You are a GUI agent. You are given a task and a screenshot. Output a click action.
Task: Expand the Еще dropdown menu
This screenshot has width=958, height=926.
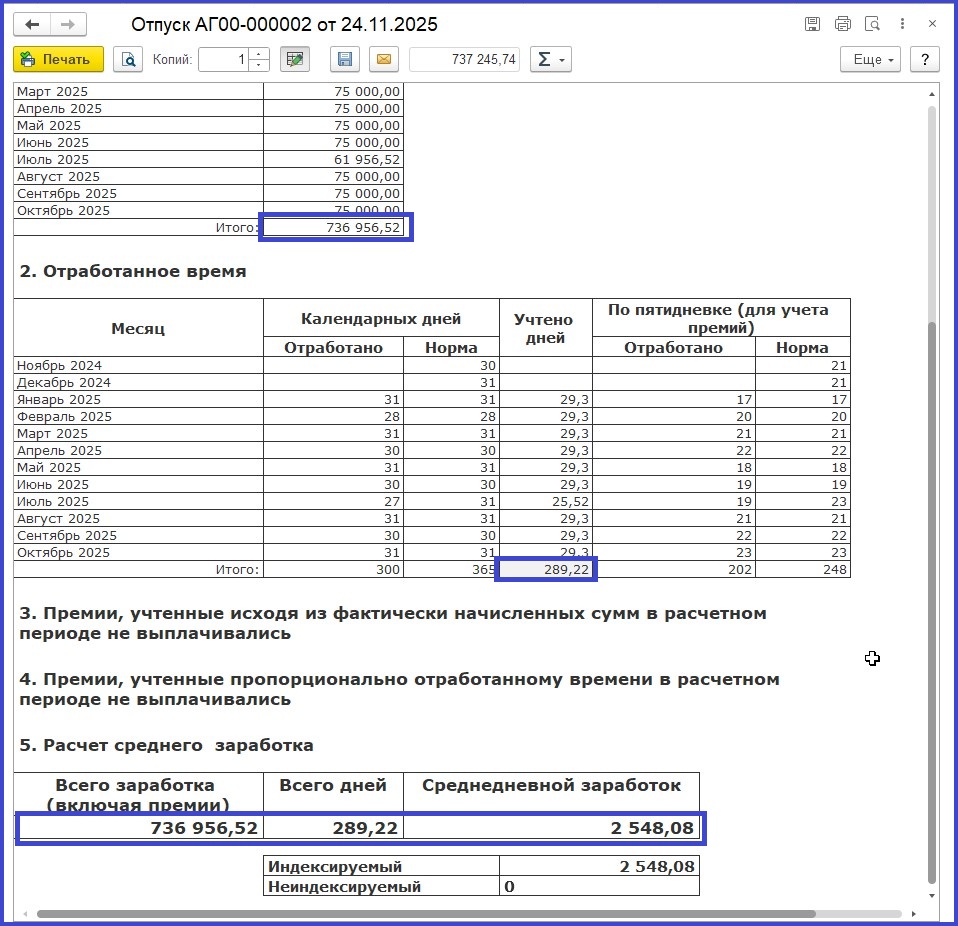point(870,60)
